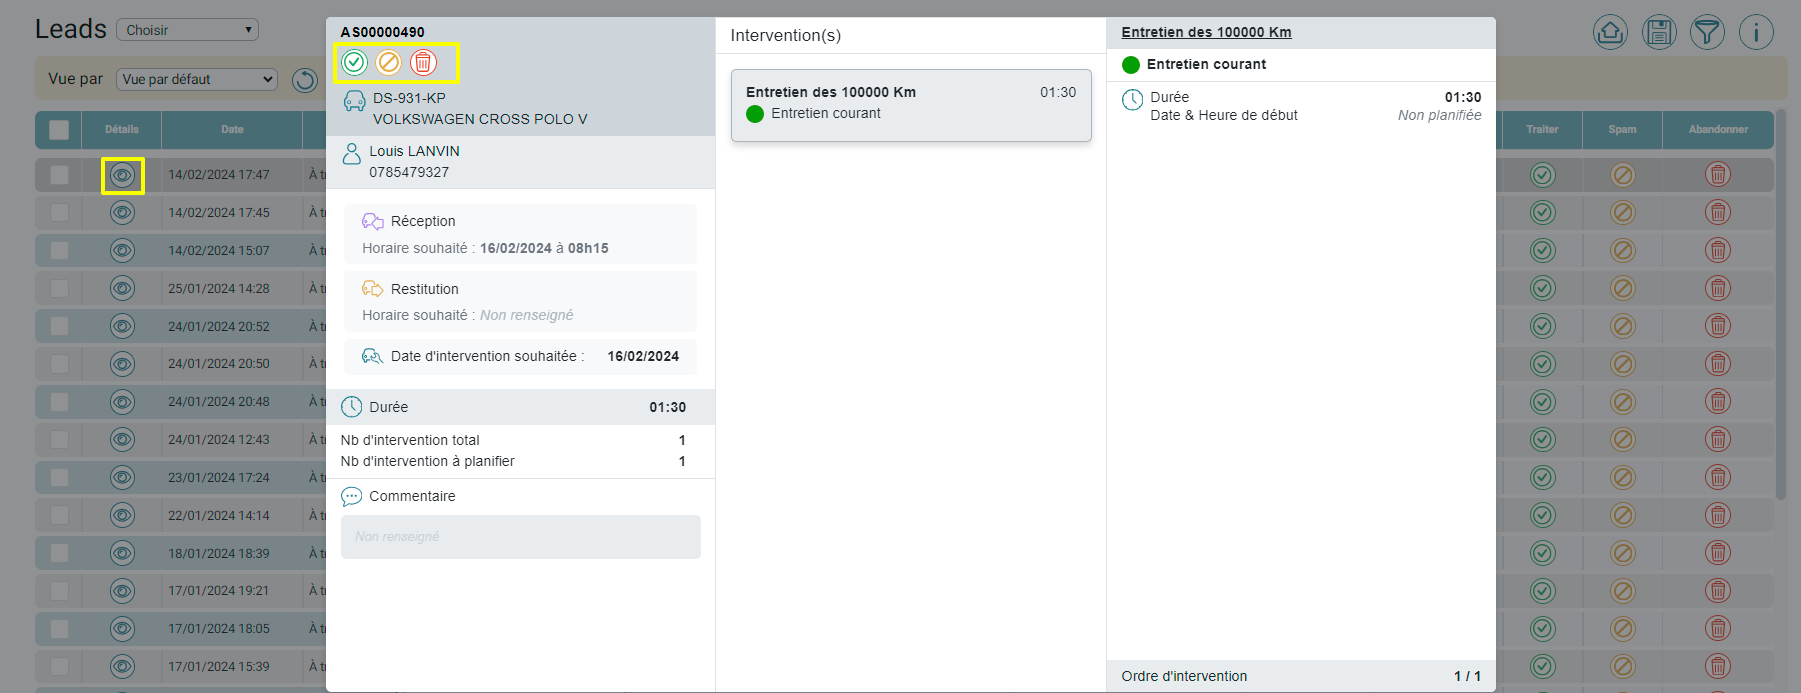The image size is (1801, 693).
Task: Click the plate number DS-931-KP
Action: click(x=409, y=98)
